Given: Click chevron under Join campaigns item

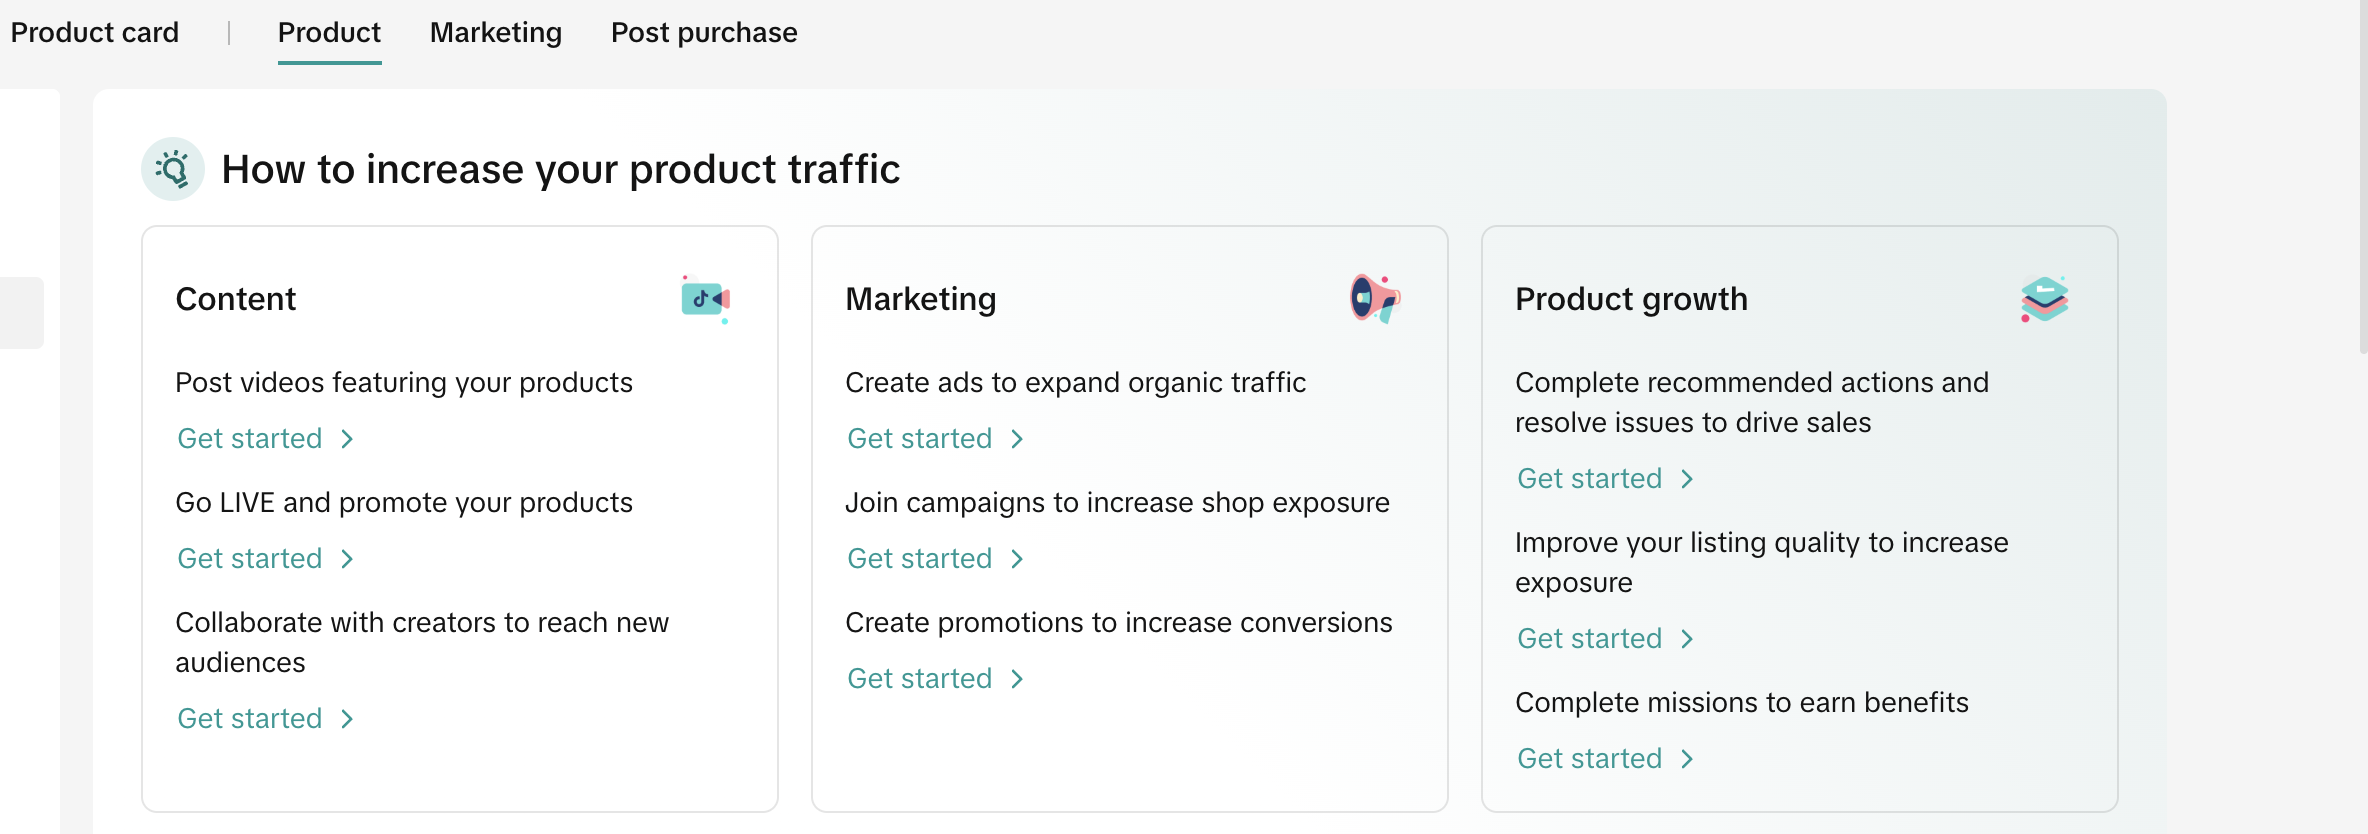Looking at the screenshot, I should 1017,559.
